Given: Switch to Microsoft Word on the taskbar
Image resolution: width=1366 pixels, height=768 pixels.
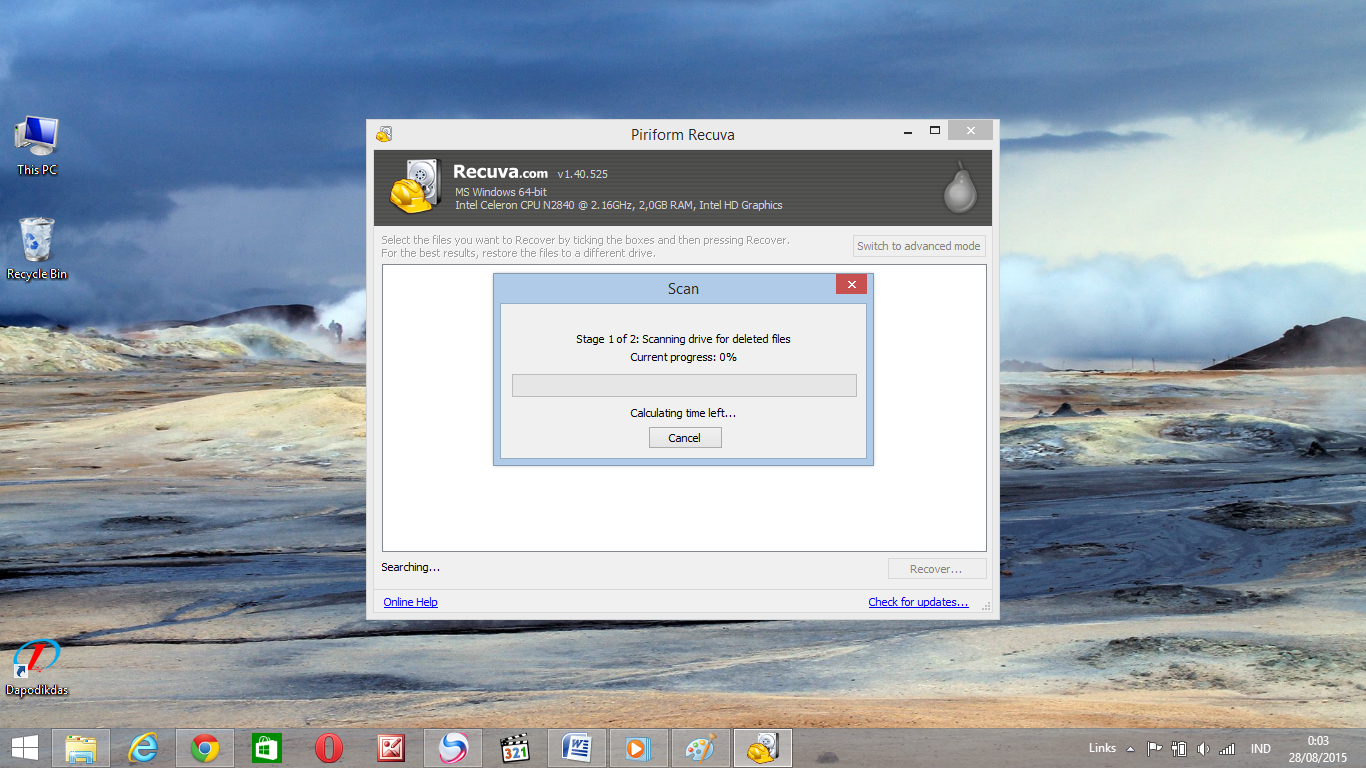Looking at the screenshot, I should click(577, 748).
